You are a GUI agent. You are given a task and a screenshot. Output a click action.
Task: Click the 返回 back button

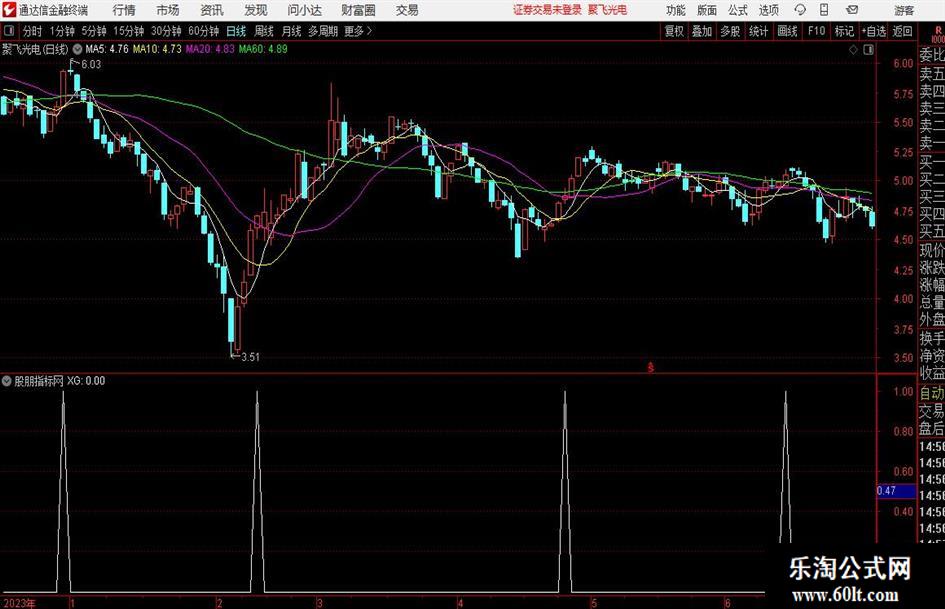click(902, 31)
